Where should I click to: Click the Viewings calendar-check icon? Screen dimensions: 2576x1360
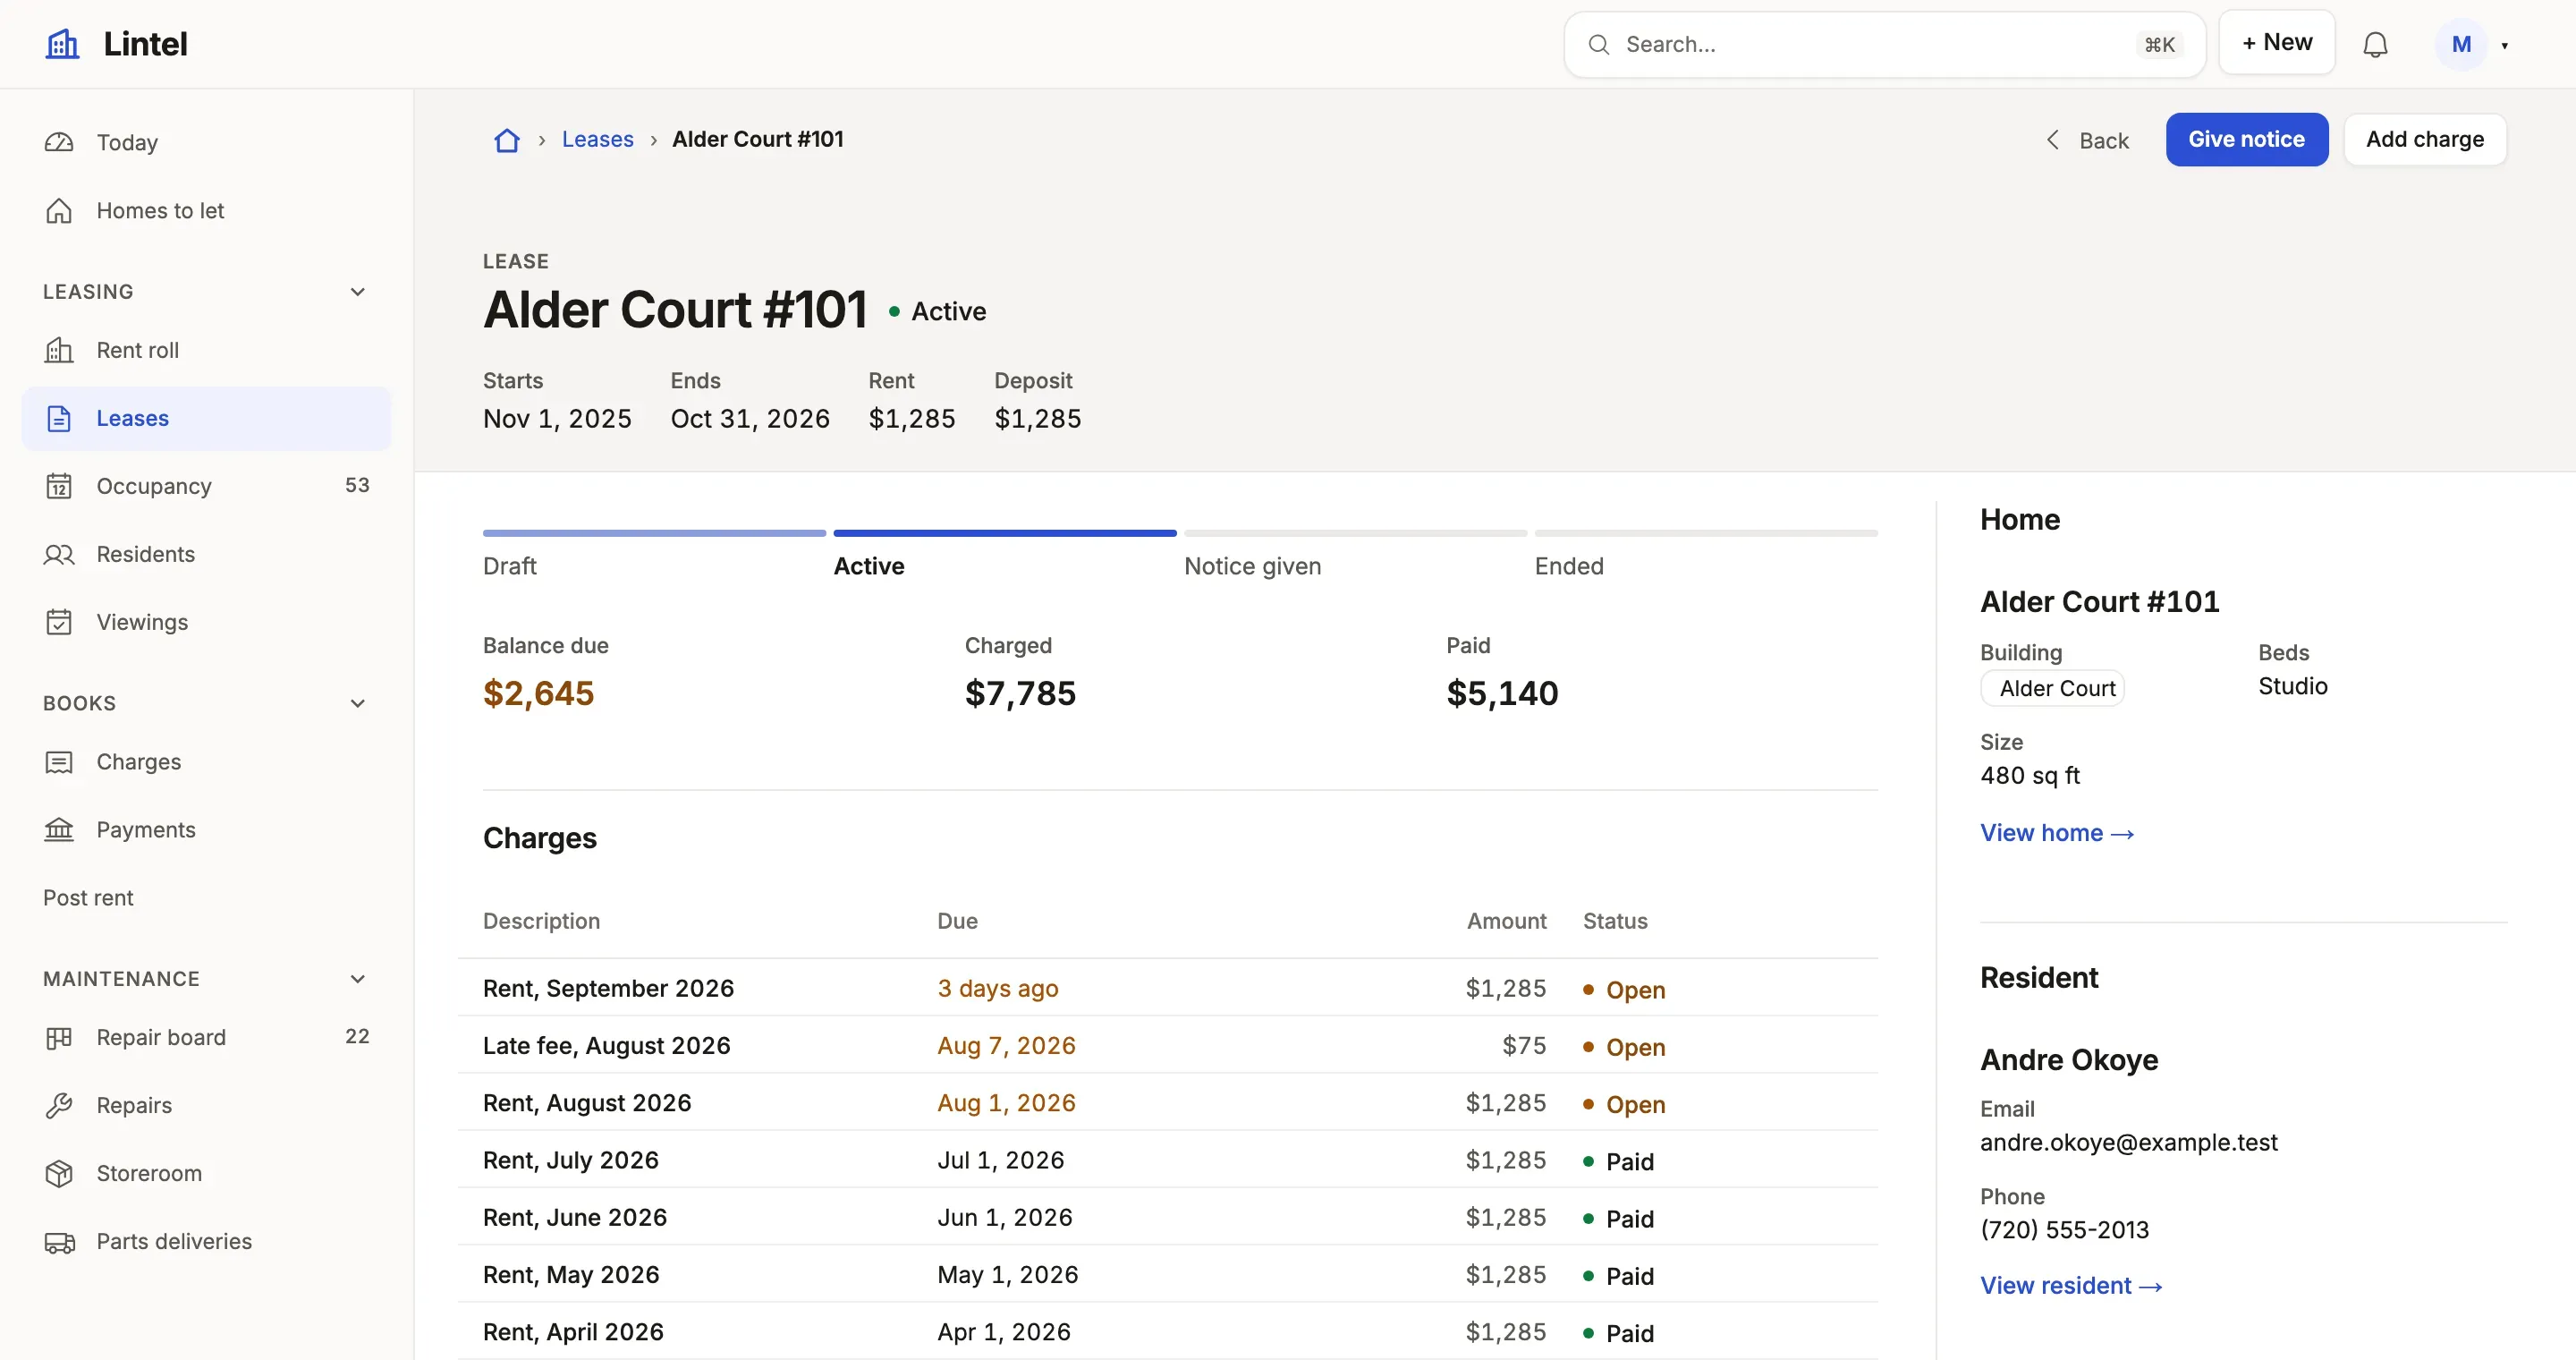coord(59,622)
